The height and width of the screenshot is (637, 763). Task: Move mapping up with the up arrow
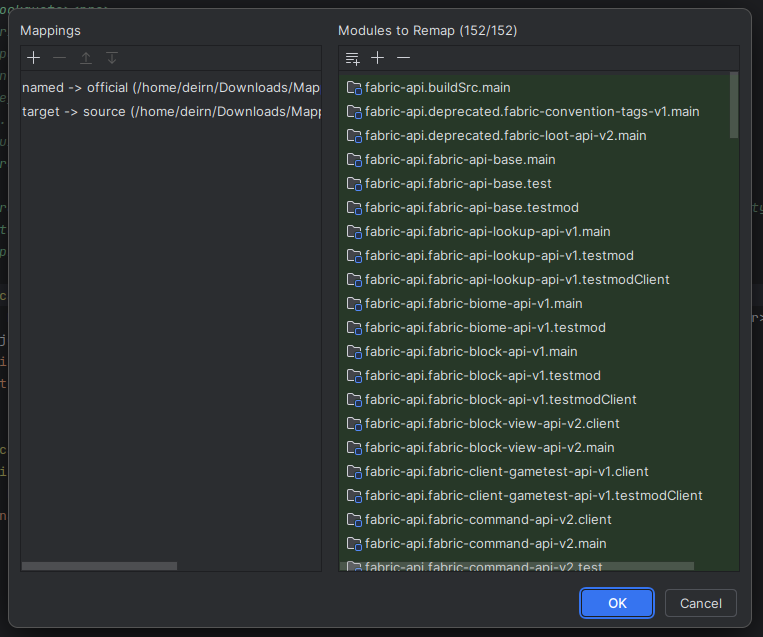point(86,58)
